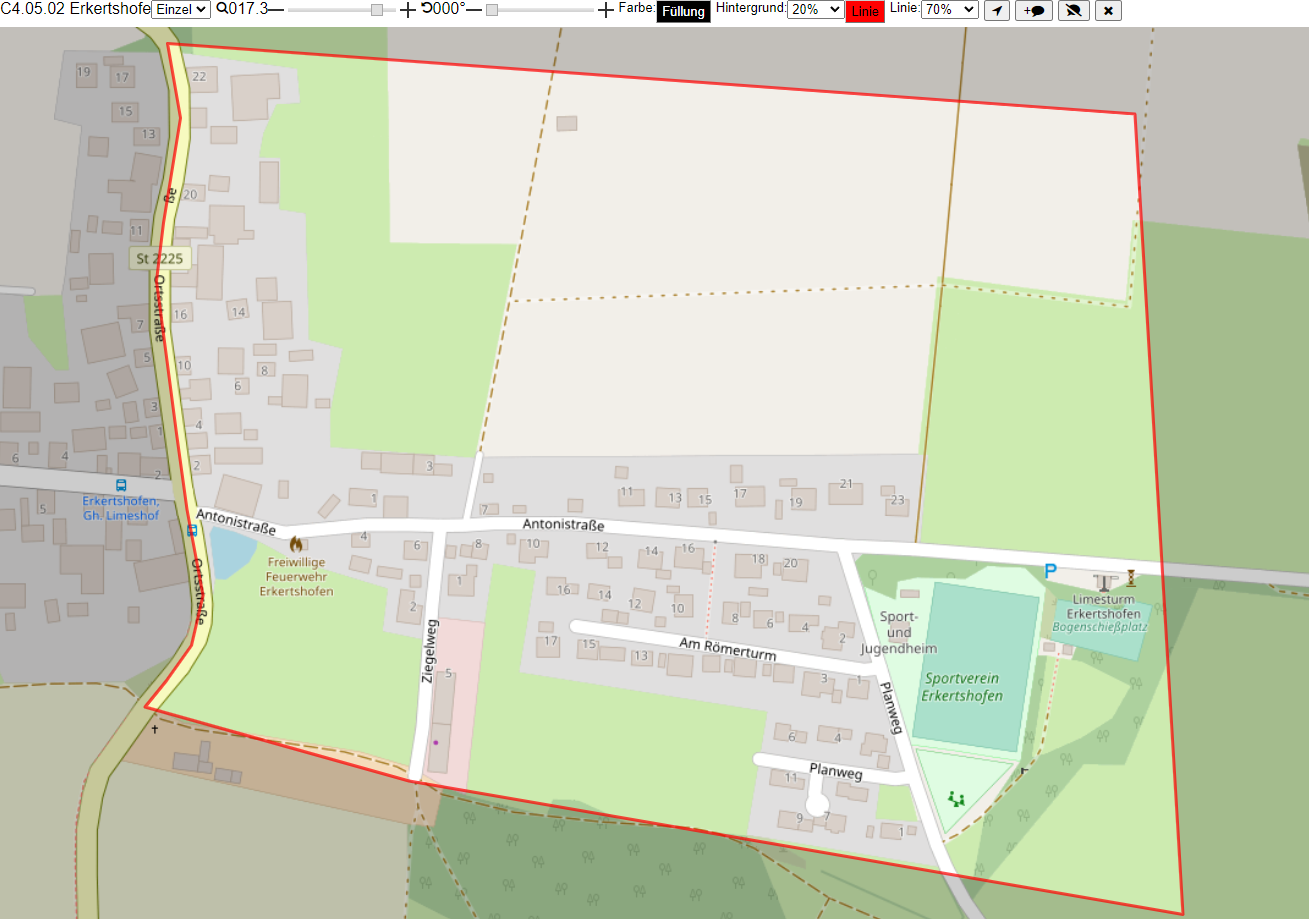Click the St 2225 road label
Viewport: 1309px width, 919px height.
pyautogui.click(x=160, y=259)
